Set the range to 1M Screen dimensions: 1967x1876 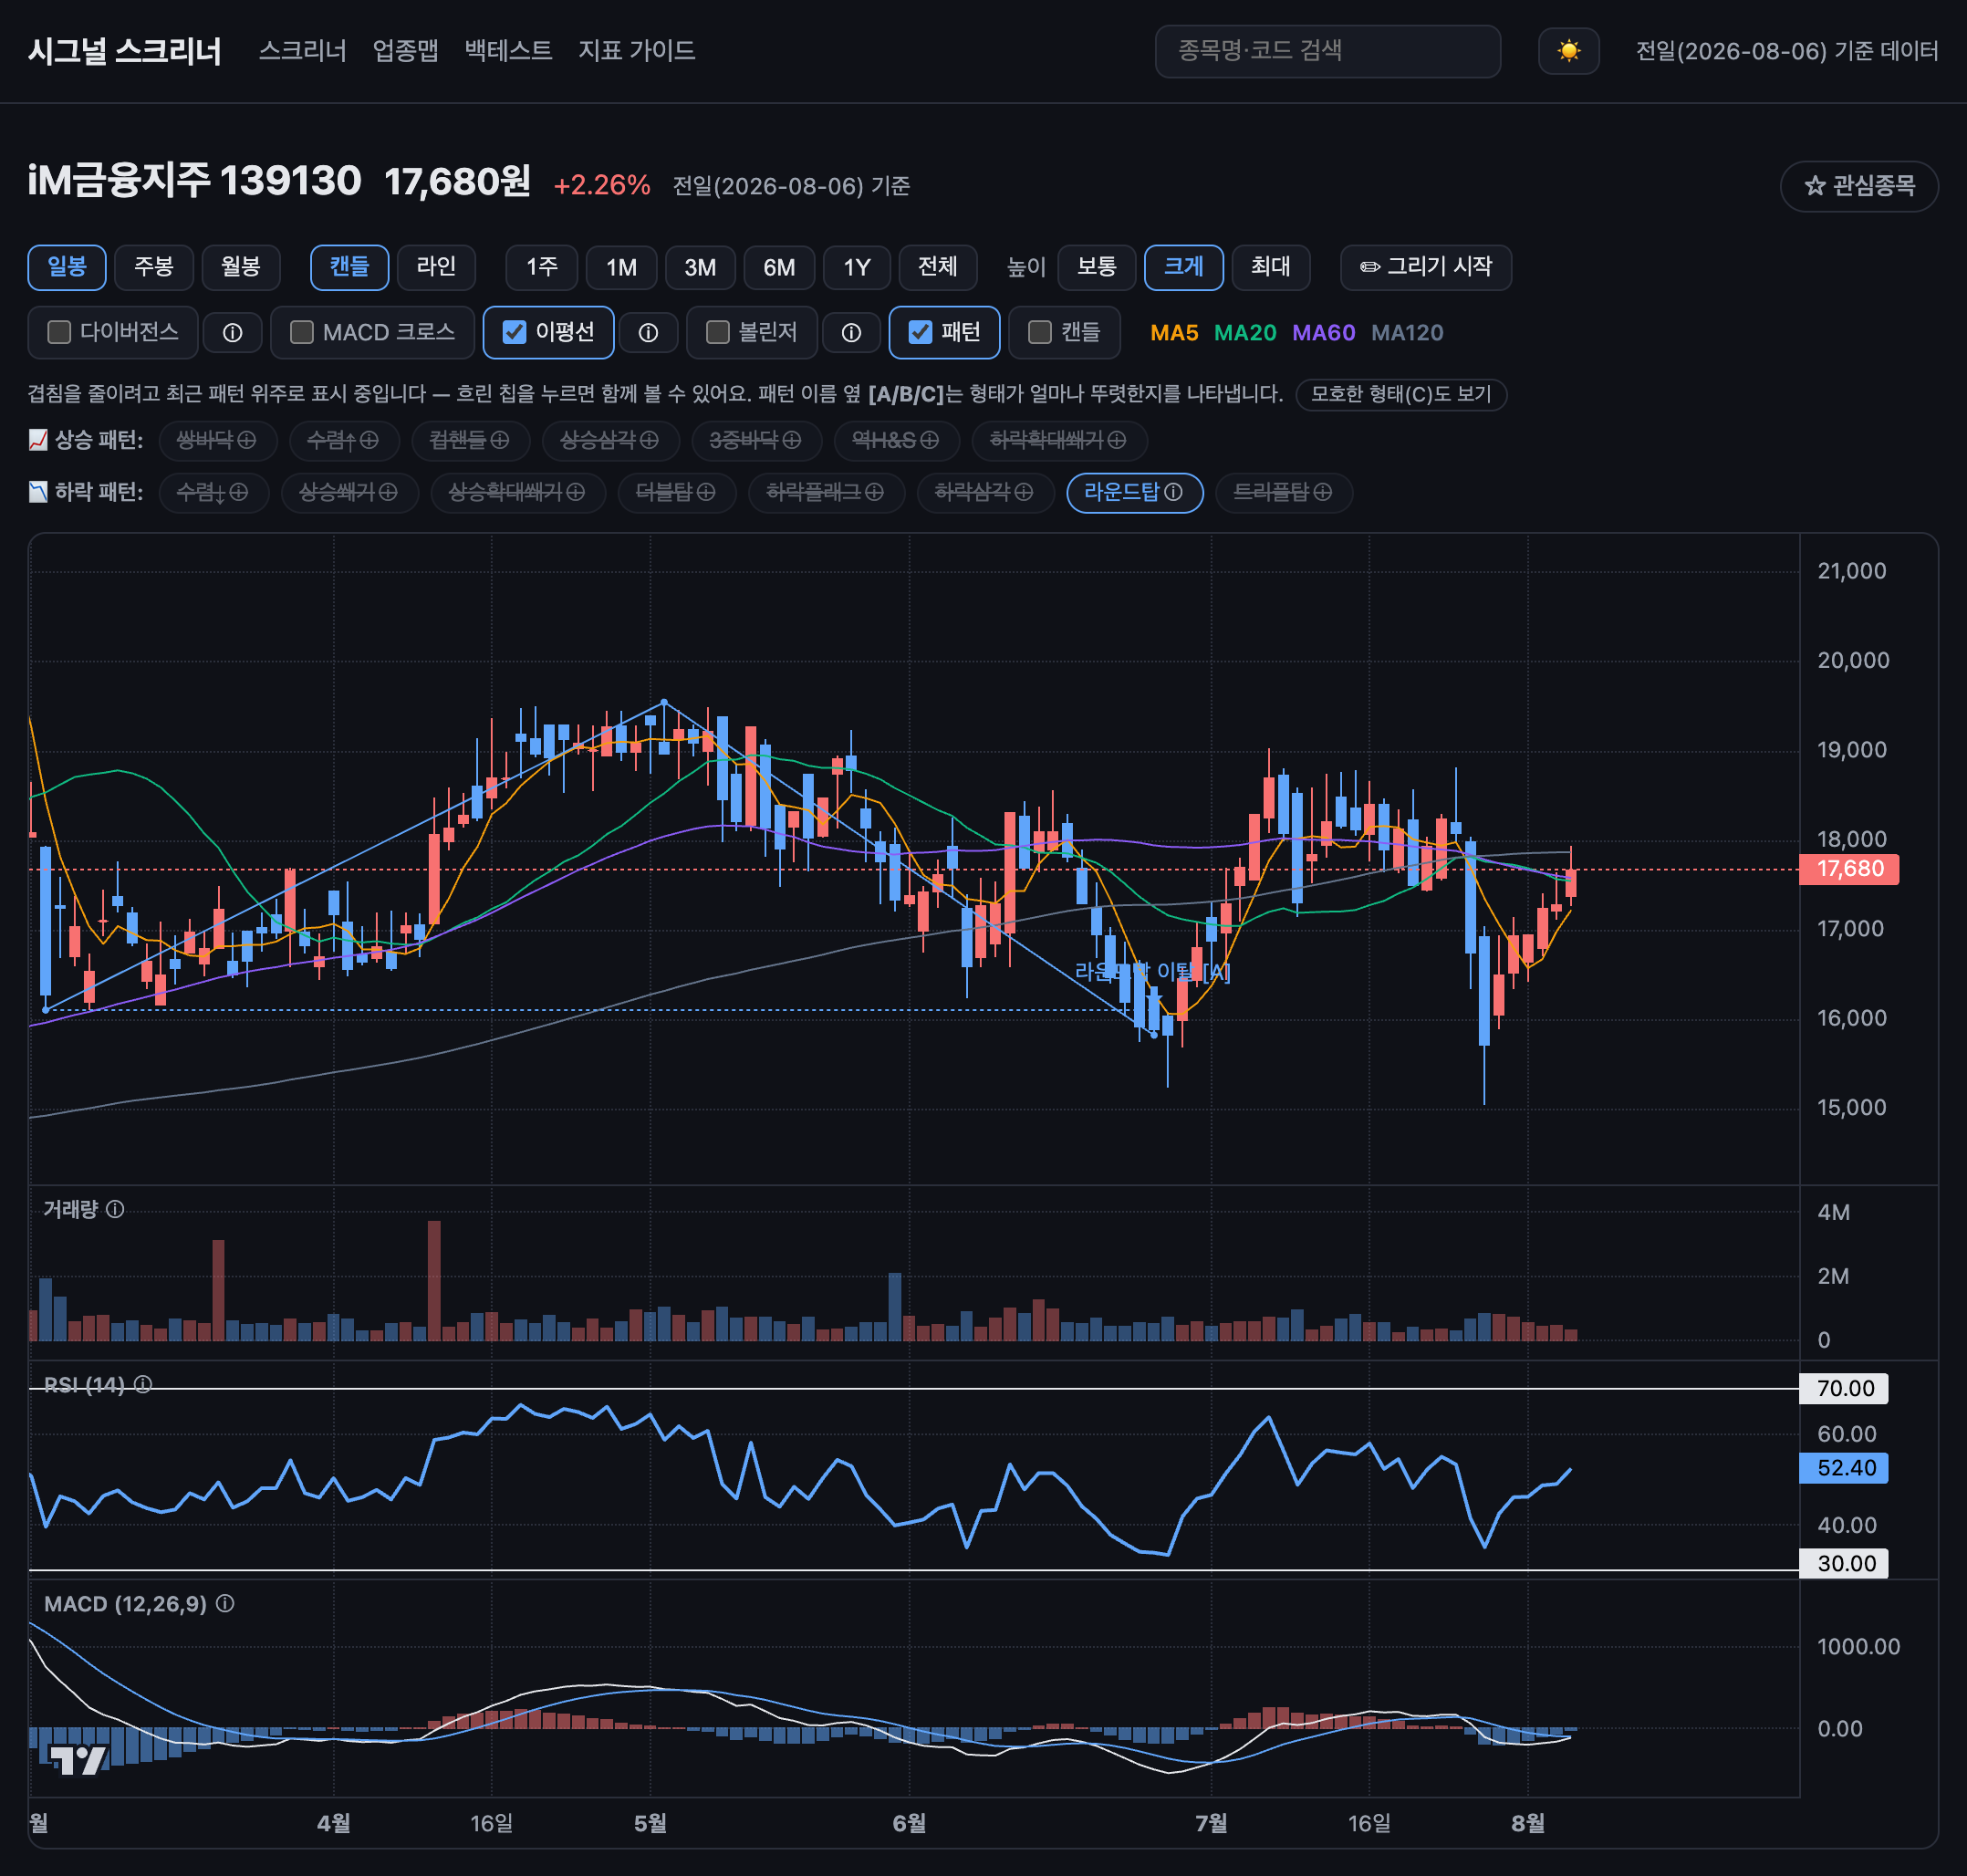(621, 267)
